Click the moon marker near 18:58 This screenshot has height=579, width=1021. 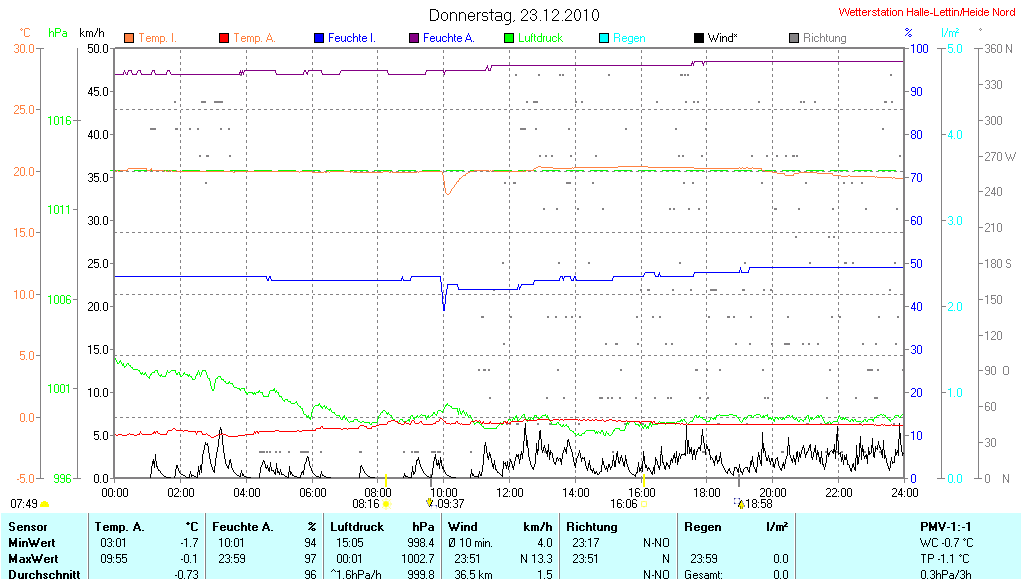[740, 504]
